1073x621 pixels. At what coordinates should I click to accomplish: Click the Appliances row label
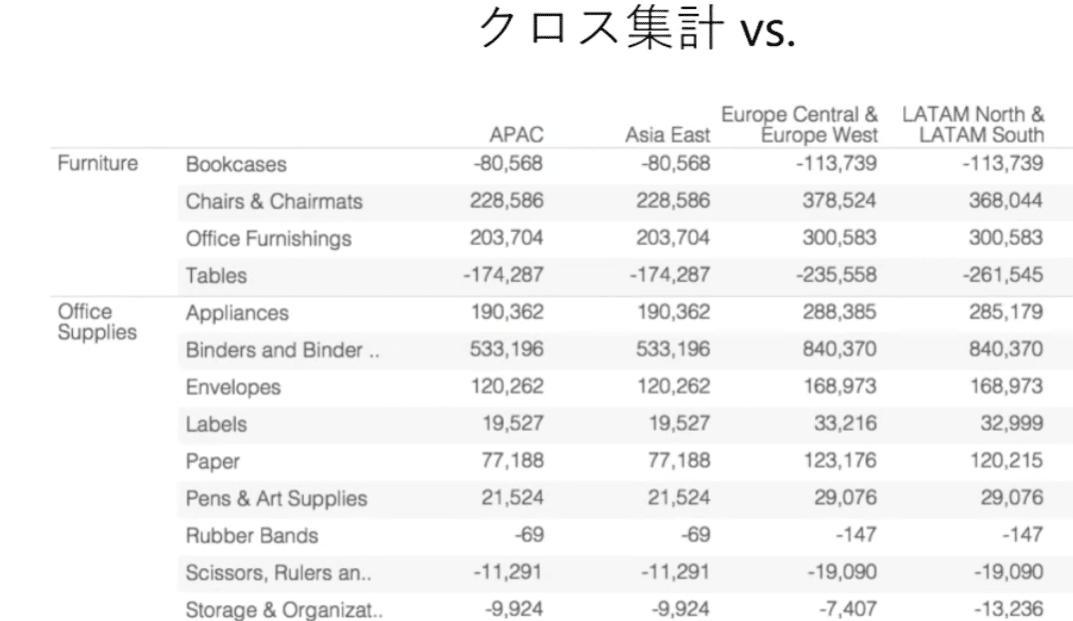pos(237,313)
